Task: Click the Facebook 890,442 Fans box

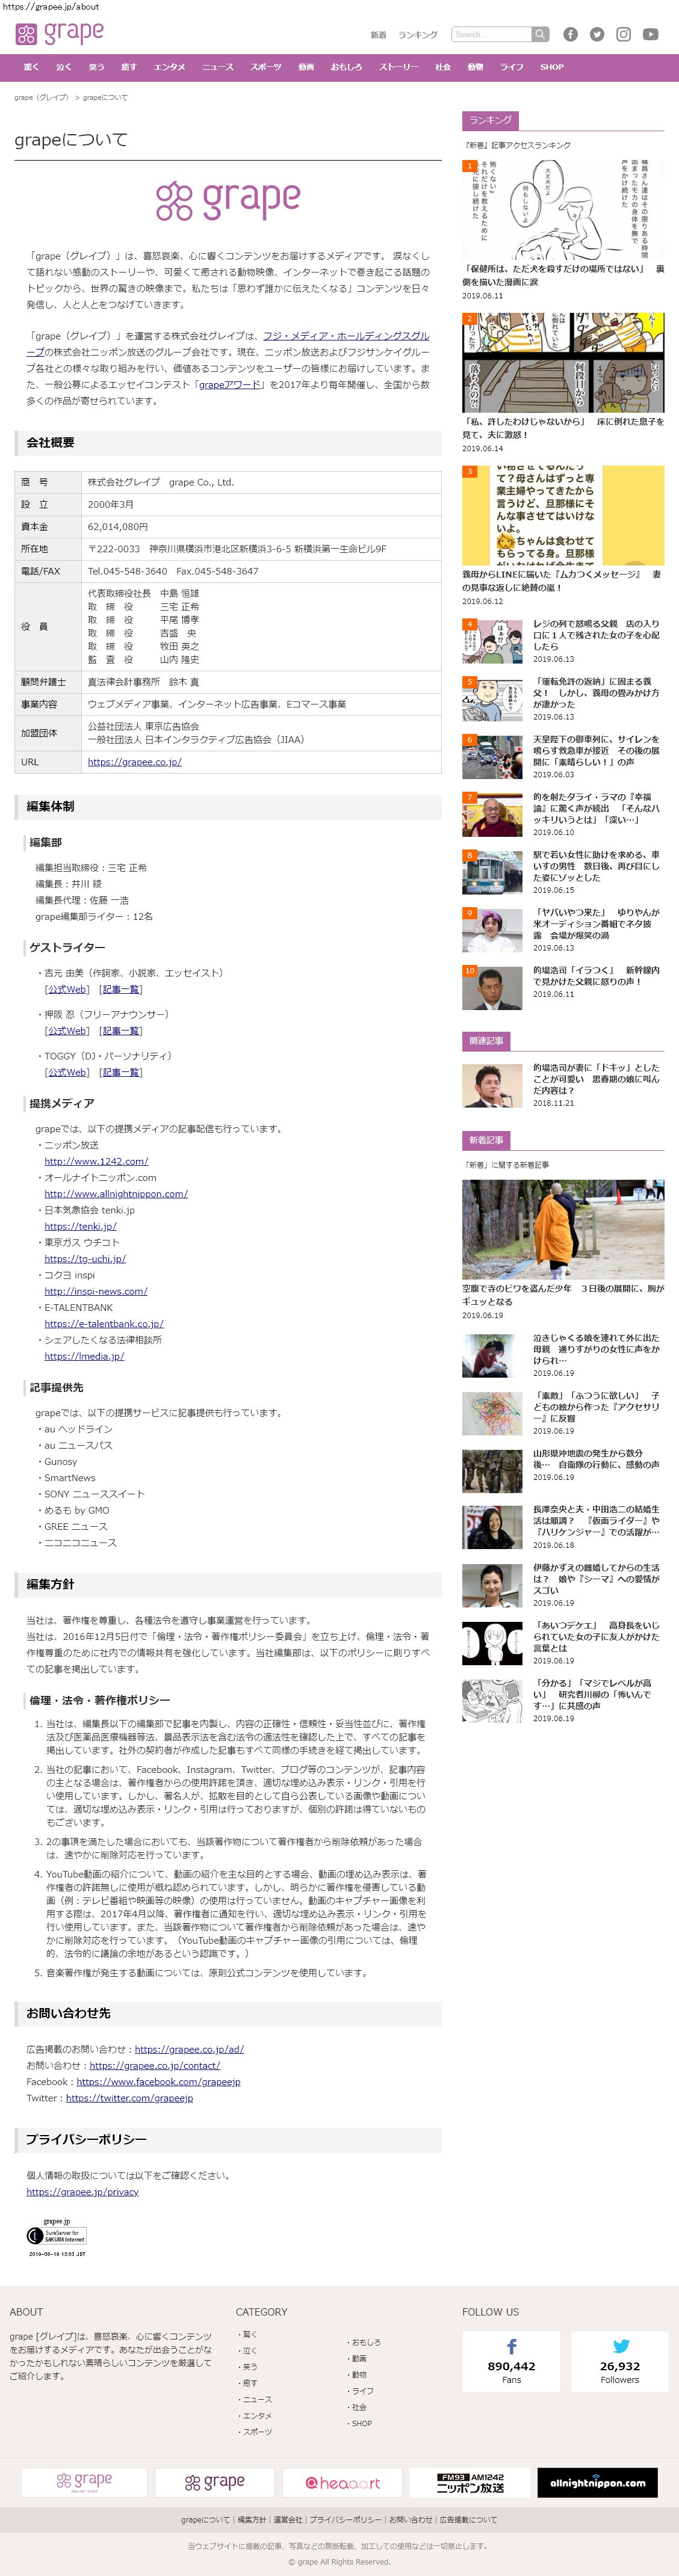Action: (x=511, y=2361)
